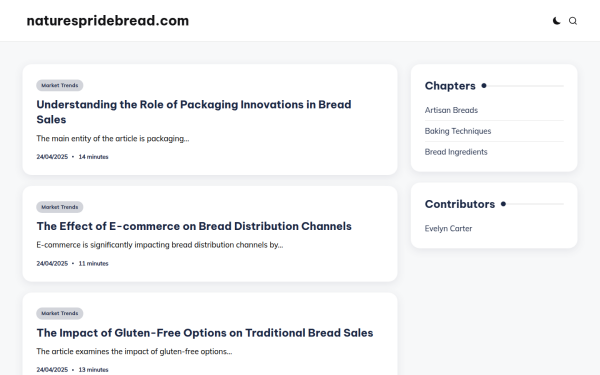
Task: Open the Baking Techniques chapter
Action: coord(458,131)
